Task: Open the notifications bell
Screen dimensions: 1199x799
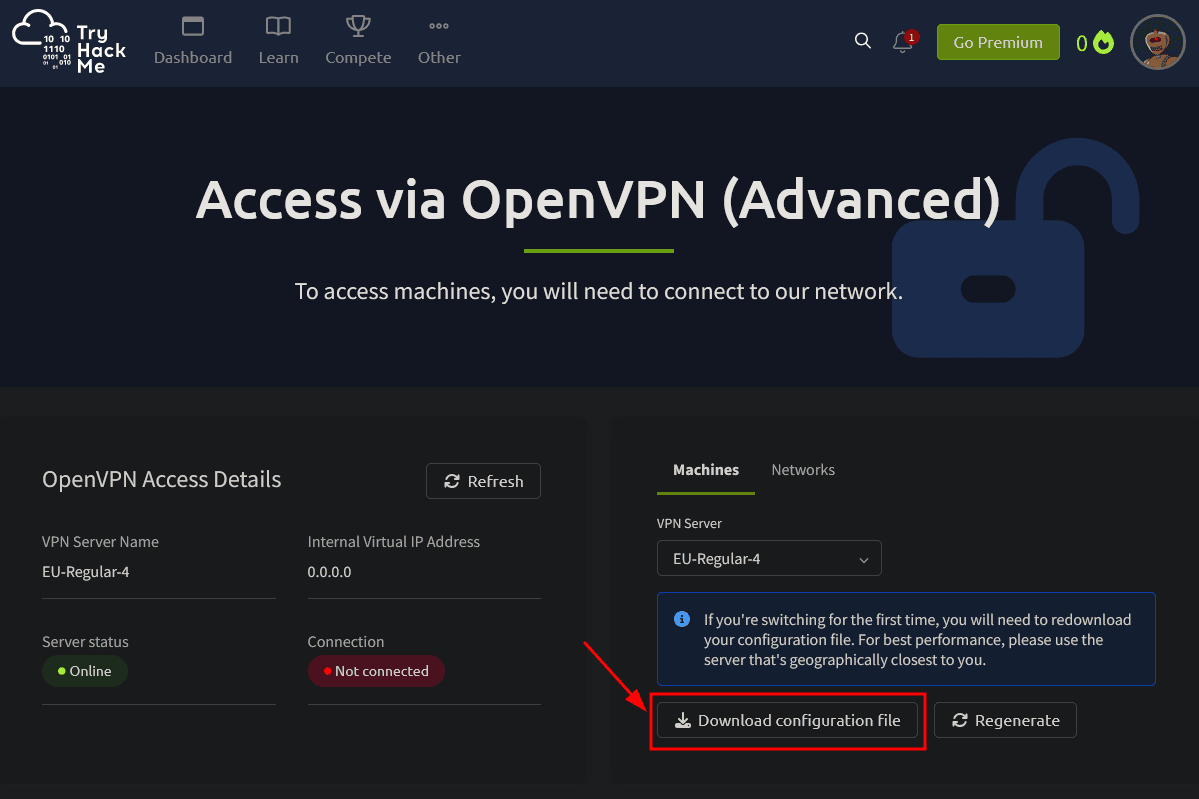Action: pyautogui.click(x=902, y=42)
